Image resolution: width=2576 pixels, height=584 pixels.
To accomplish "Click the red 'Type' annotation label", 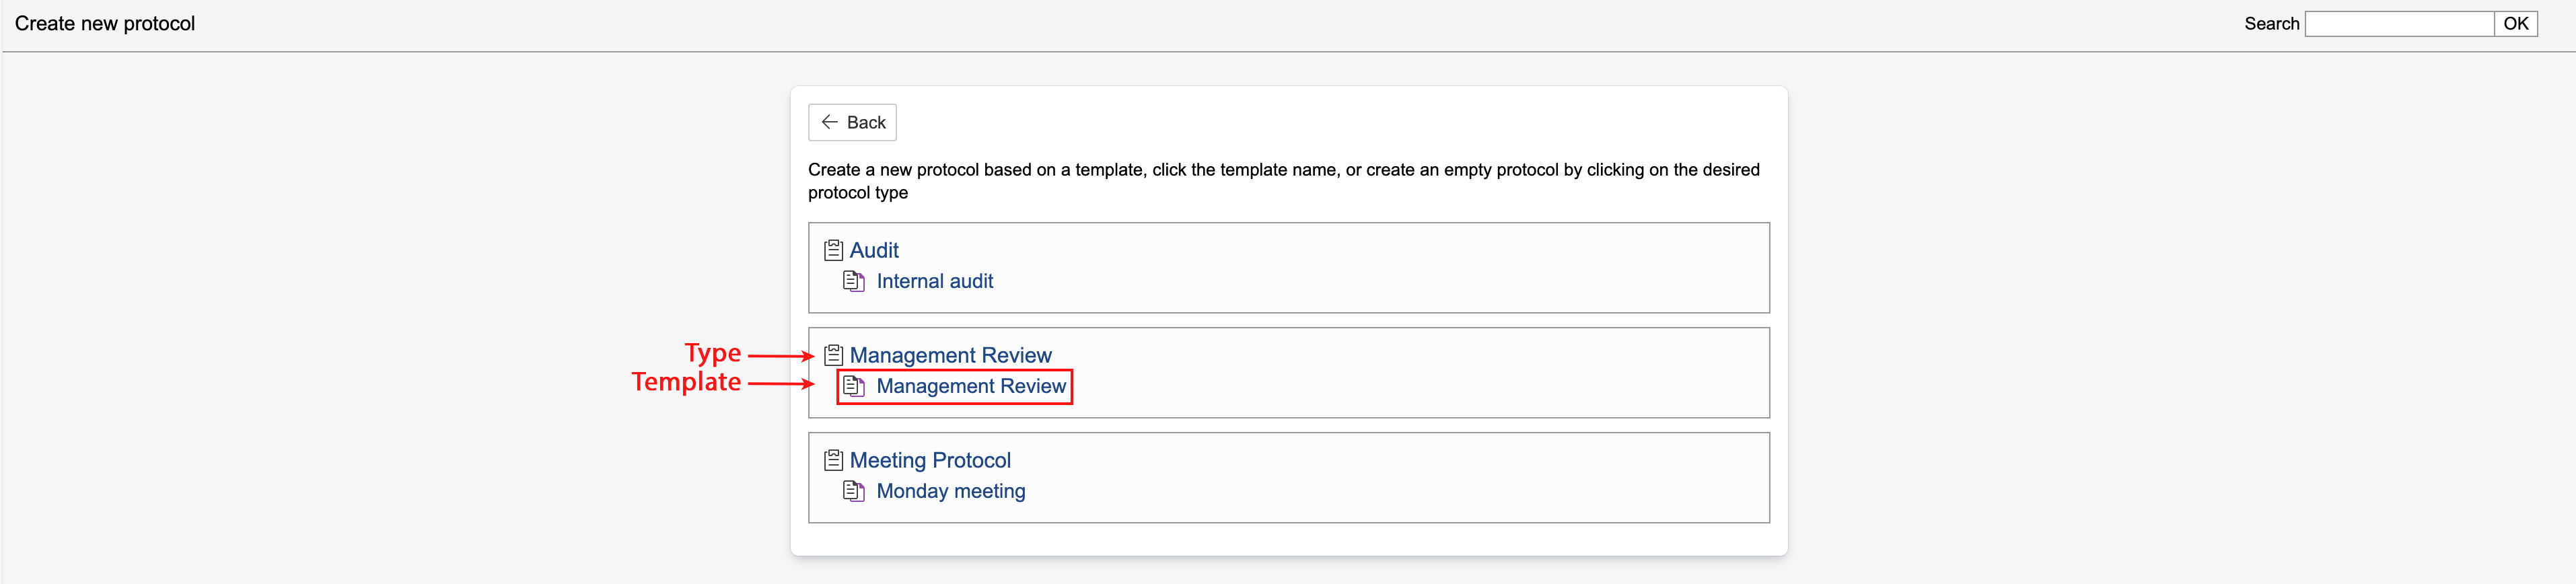I will pyautogui.click(x=712, y=353).
